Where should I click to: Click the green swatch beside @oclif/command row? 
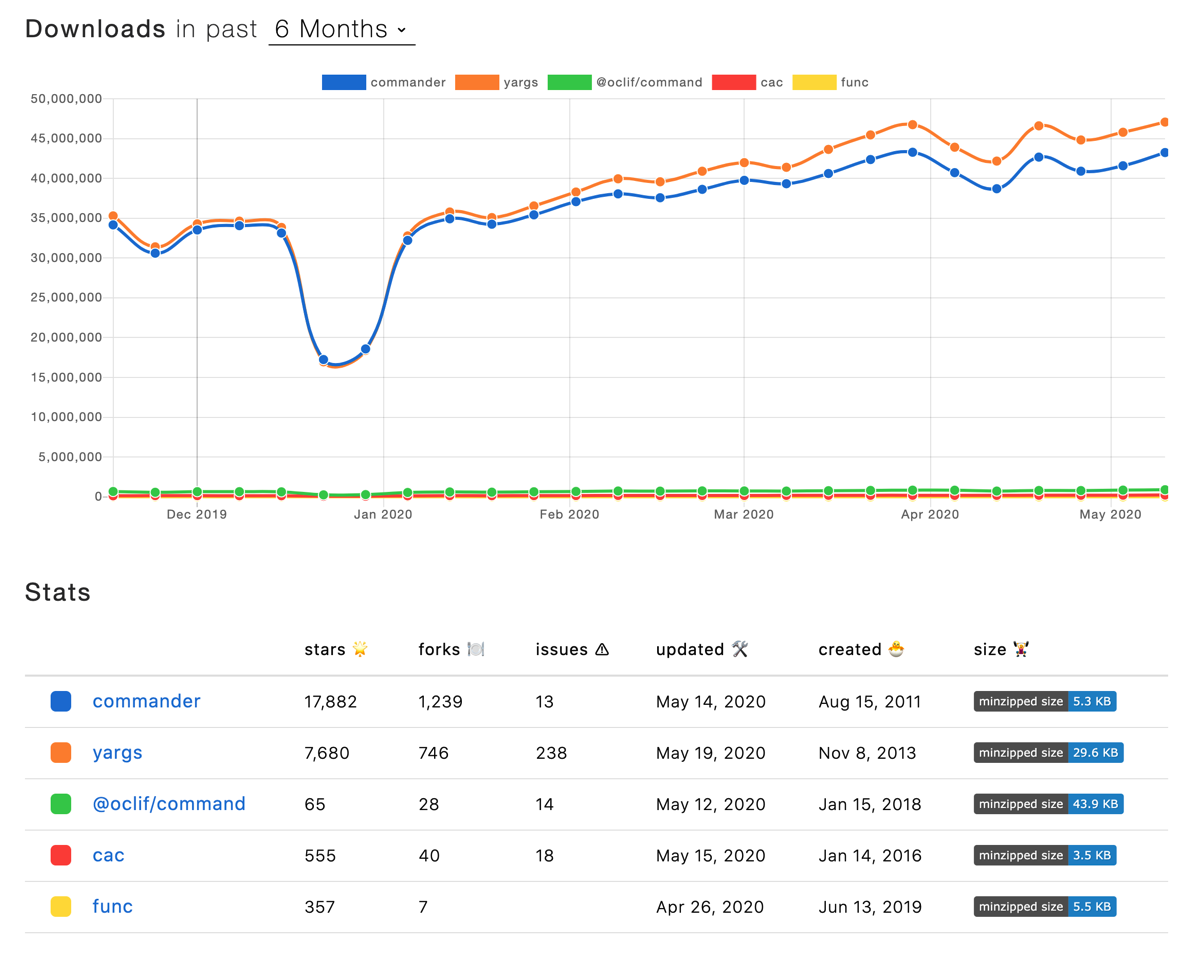tap(61, 804)
